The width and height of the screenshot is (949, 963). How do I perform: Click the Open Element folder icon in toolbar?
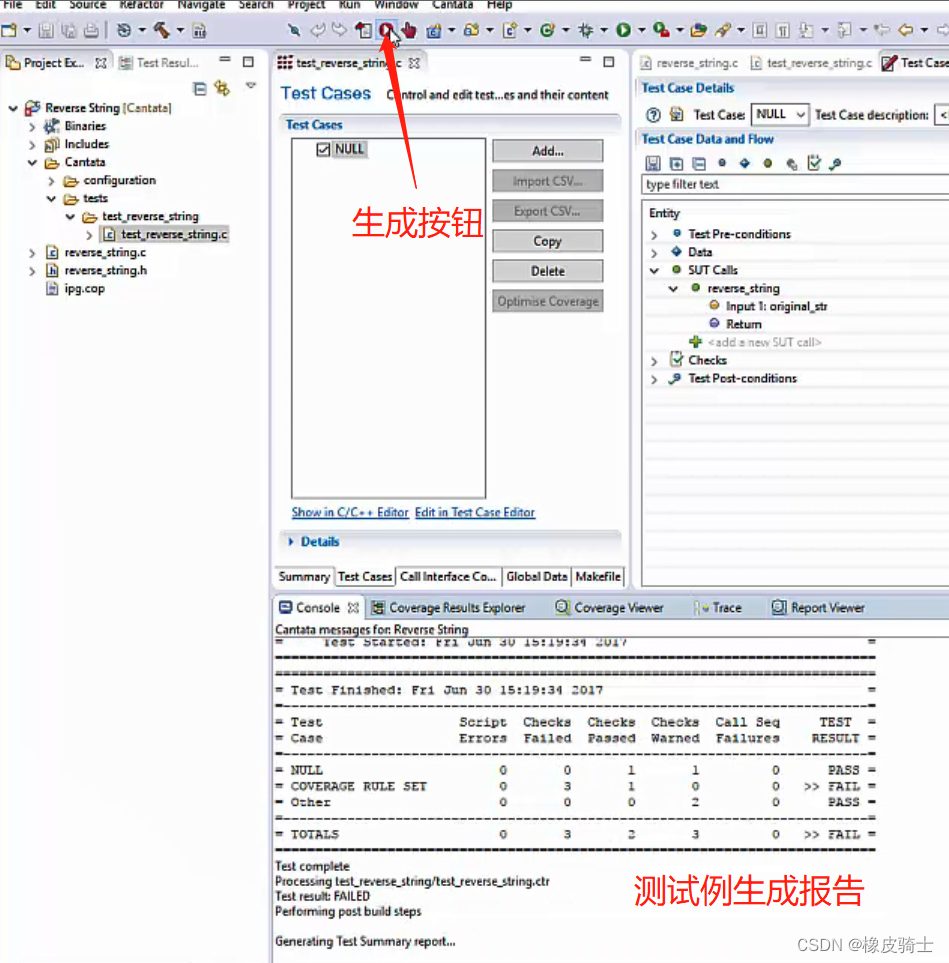(698, 29)
